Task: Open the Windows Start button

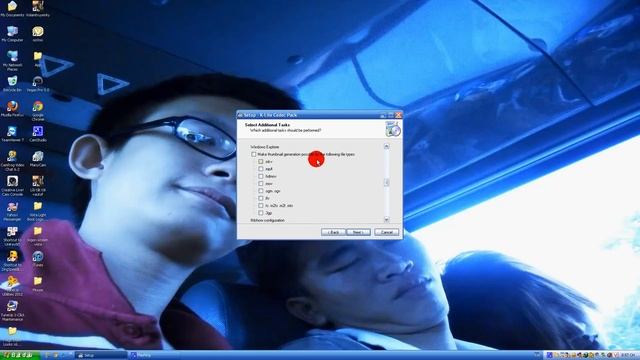Action: tap(20, 356)
